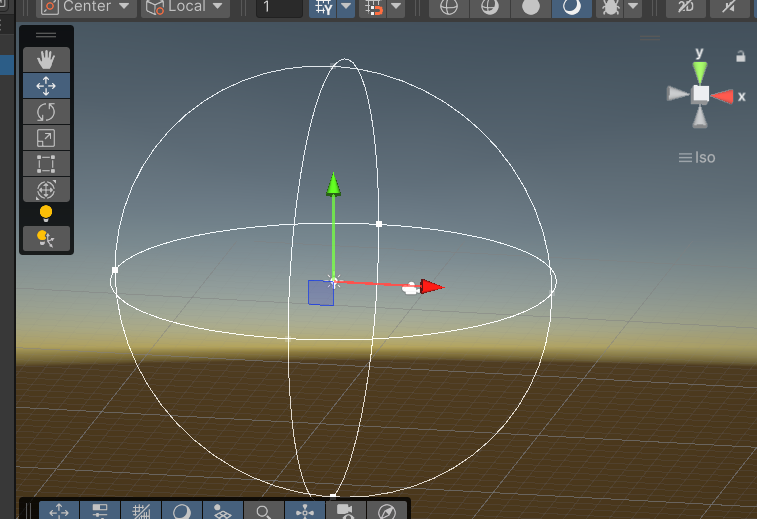Select the Scale tool
The height and width of the screenshot is (519, 757).
tap(46, 138)
